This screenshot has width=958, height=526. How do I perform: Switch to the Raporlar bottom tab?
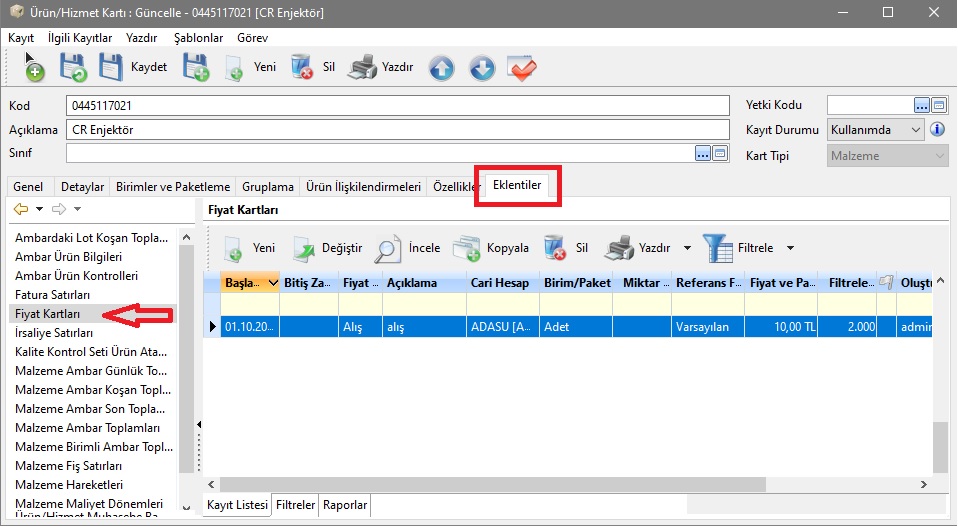(345, 506)
